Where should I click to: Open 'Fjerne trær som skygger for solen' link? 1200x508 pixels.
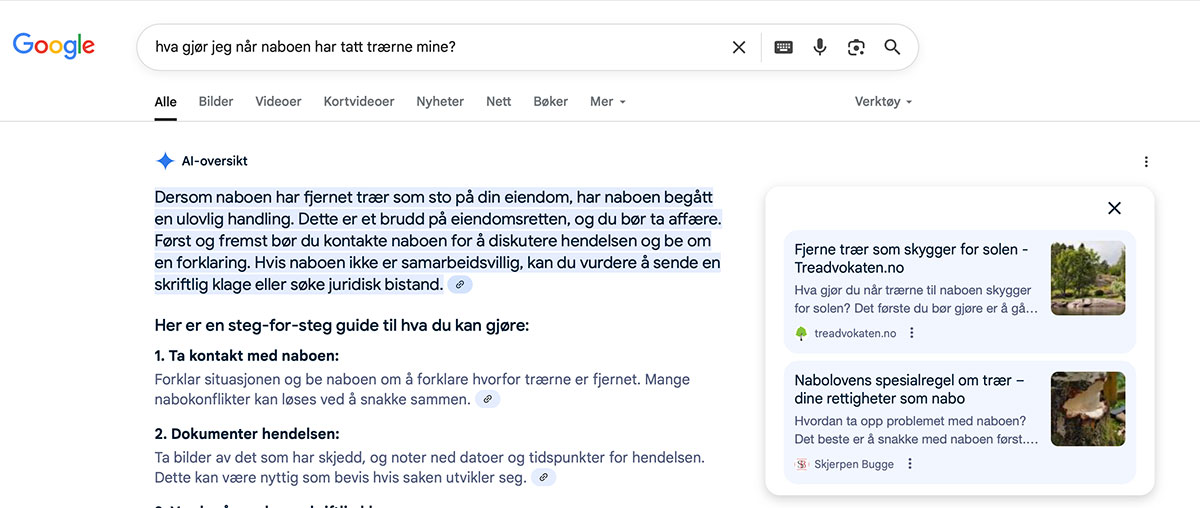click(x=911, y=258)
